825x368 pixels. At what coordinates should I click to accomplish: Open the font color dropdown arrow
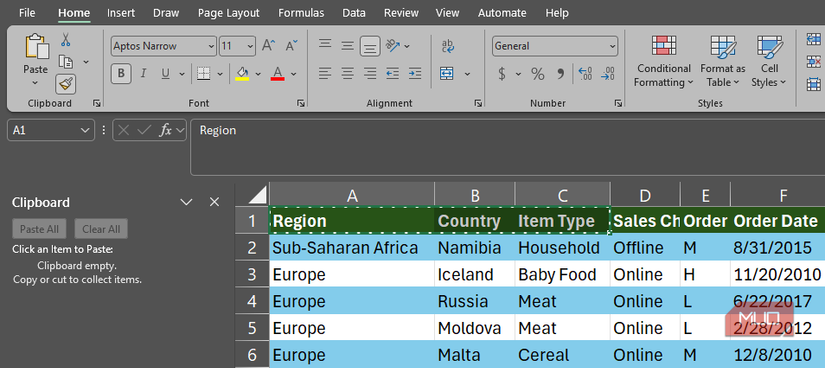294,74
